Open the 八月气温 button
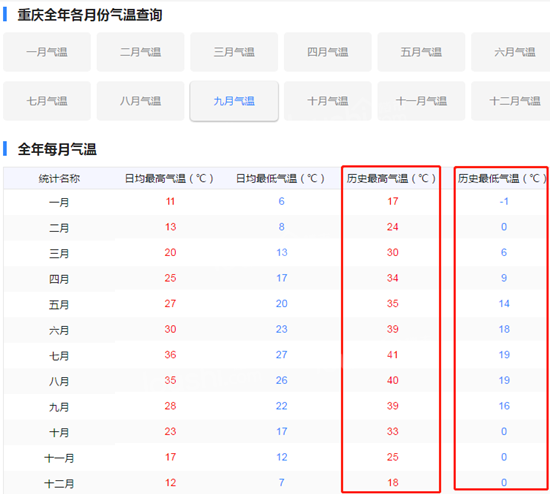The image size is (550, 494). coord(140,101)
